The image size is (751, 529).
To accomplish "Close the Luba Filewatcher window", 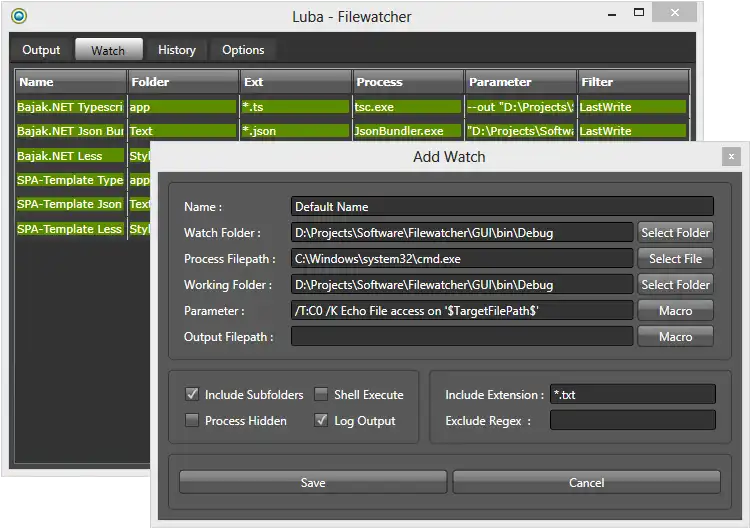I will tap(674, 12).
